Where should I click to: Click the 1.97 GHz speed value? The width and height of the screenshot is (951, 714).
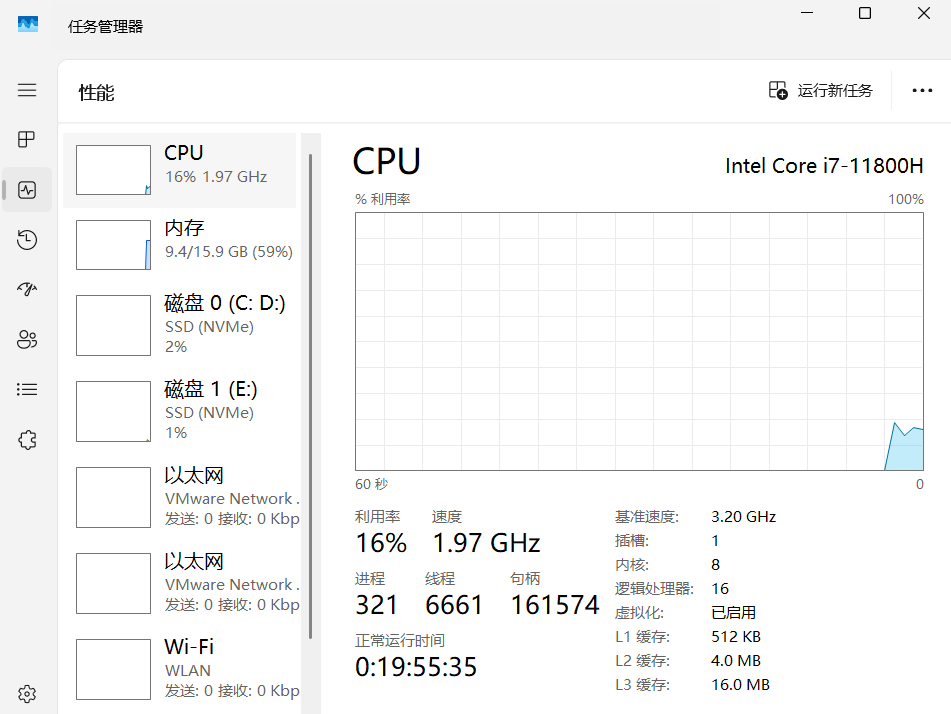486,542
